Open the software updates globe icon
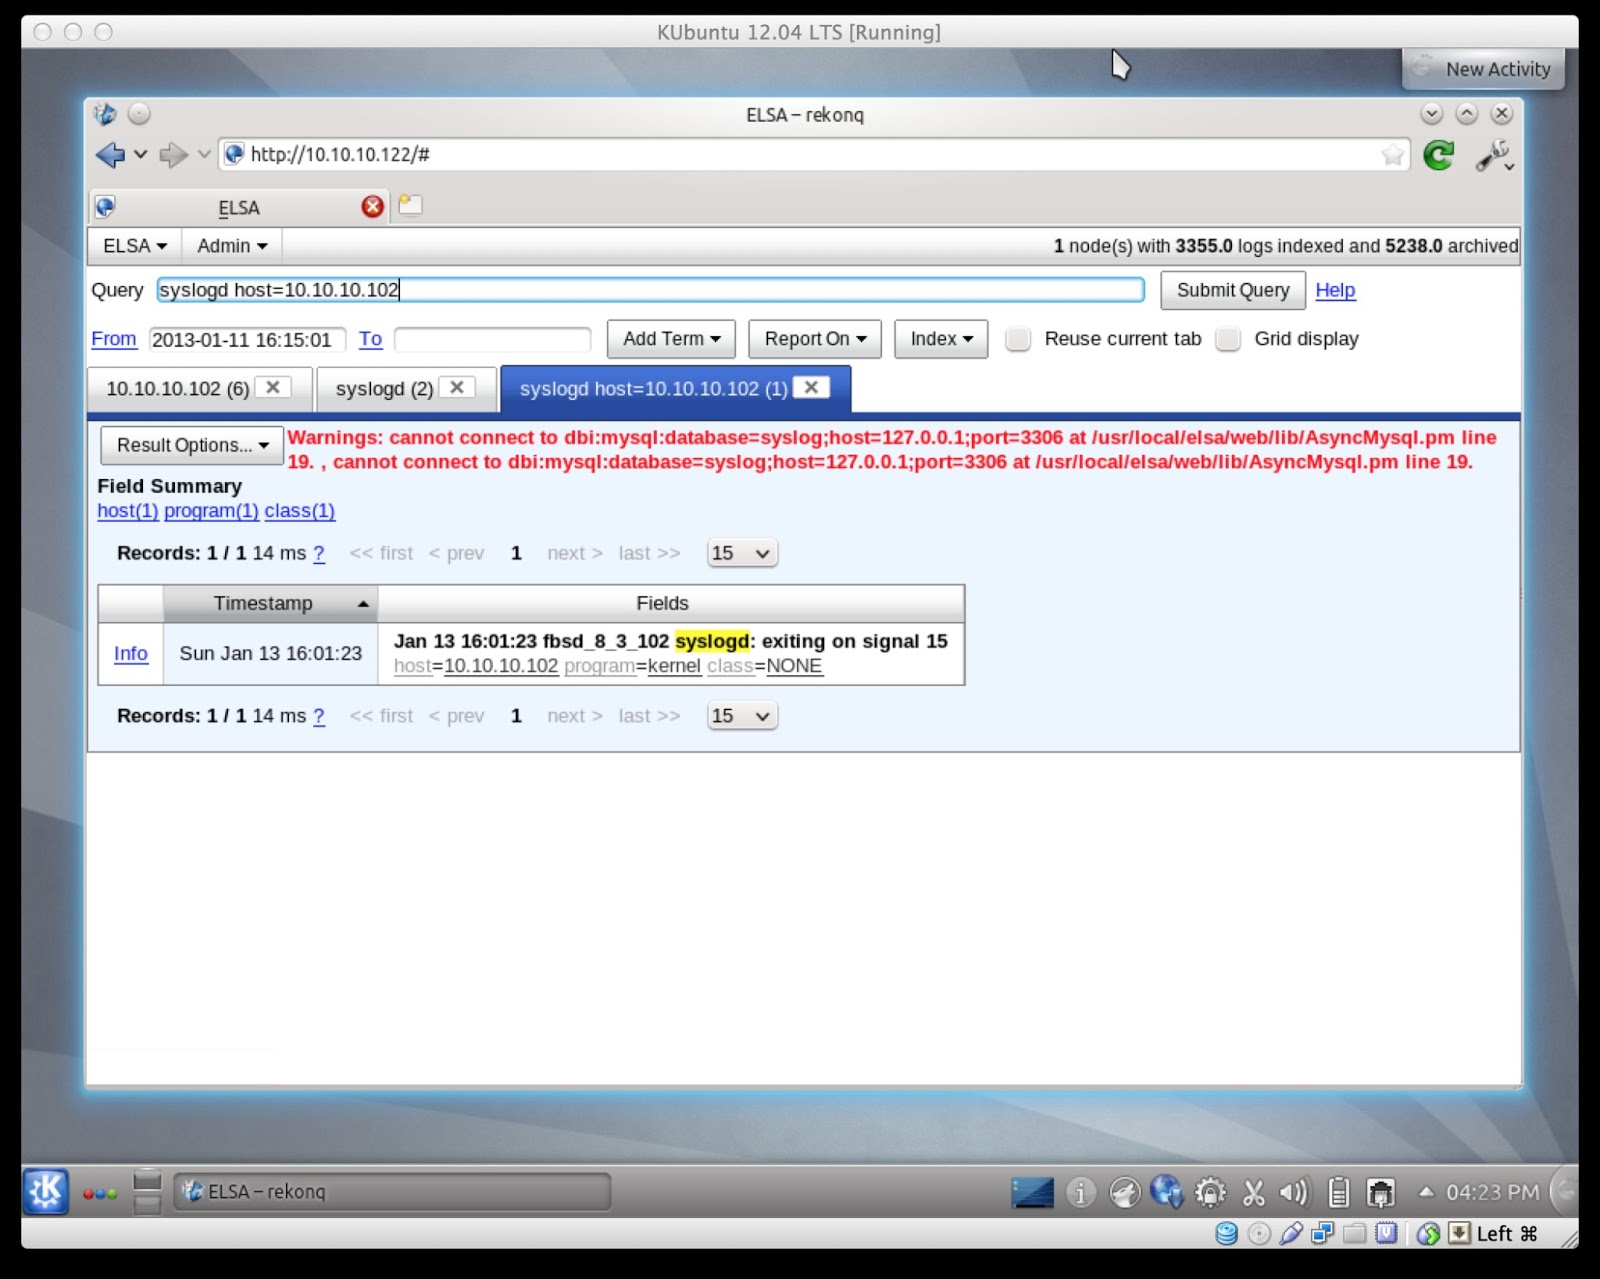1600x1279 pixels. [1166, 1192]
